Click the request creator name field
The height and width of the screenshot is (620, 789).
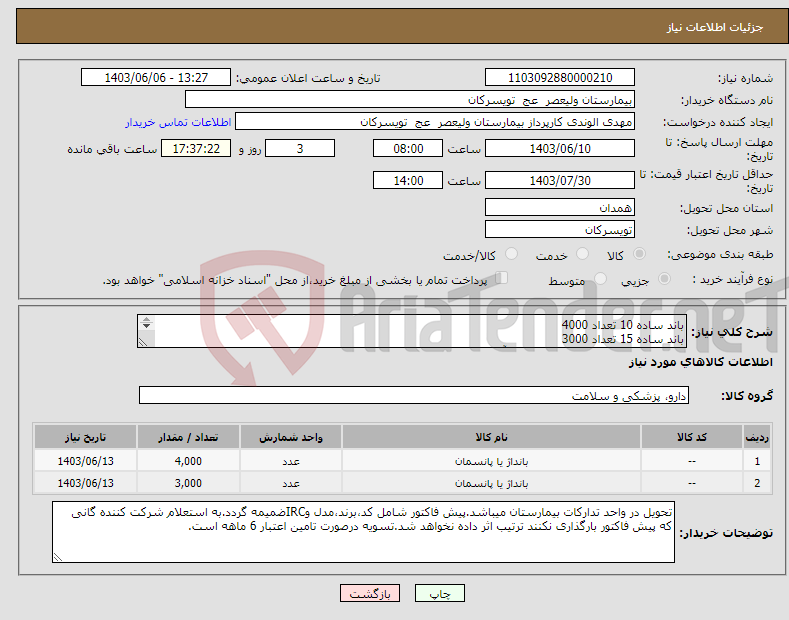pyautogui.click(x=435, y=122)
